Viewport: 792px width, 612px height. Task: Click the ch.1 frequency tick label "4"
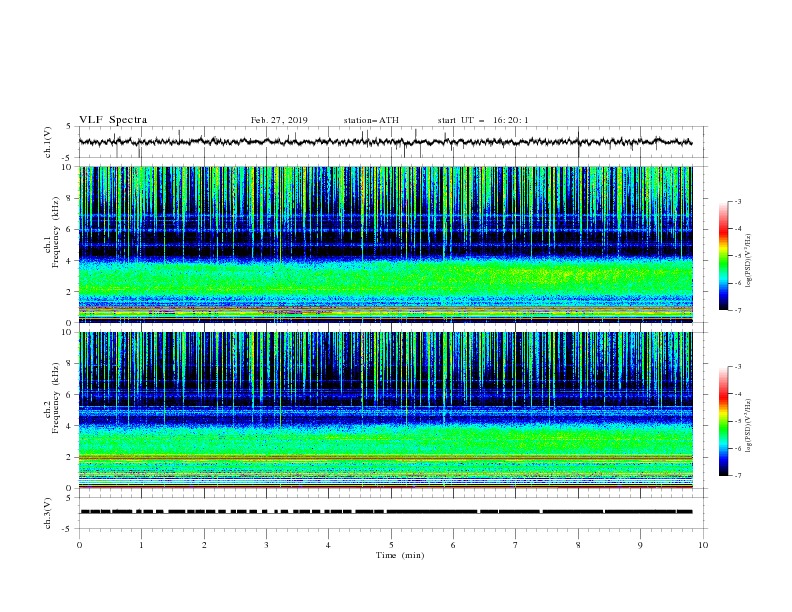[x=70, y=261]
